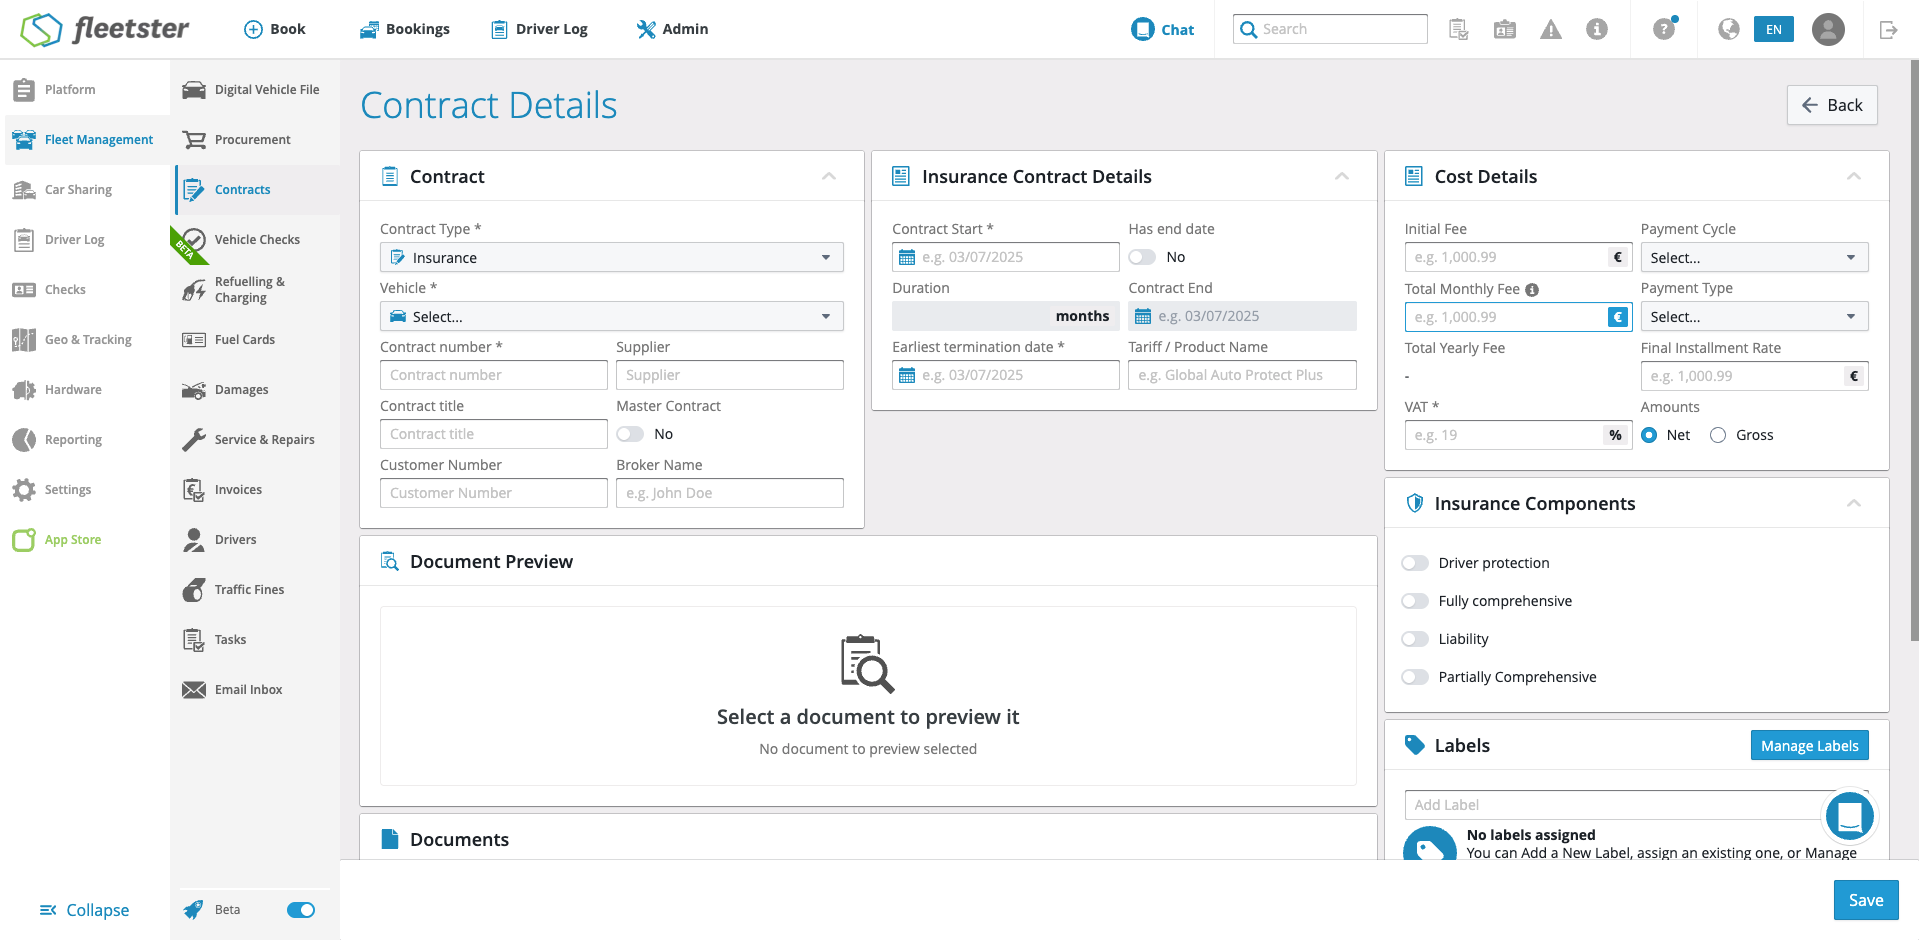The image size is (1919, 940).
Task: Open the Payment Cycle dropdown
Action: click(1754, 257)
